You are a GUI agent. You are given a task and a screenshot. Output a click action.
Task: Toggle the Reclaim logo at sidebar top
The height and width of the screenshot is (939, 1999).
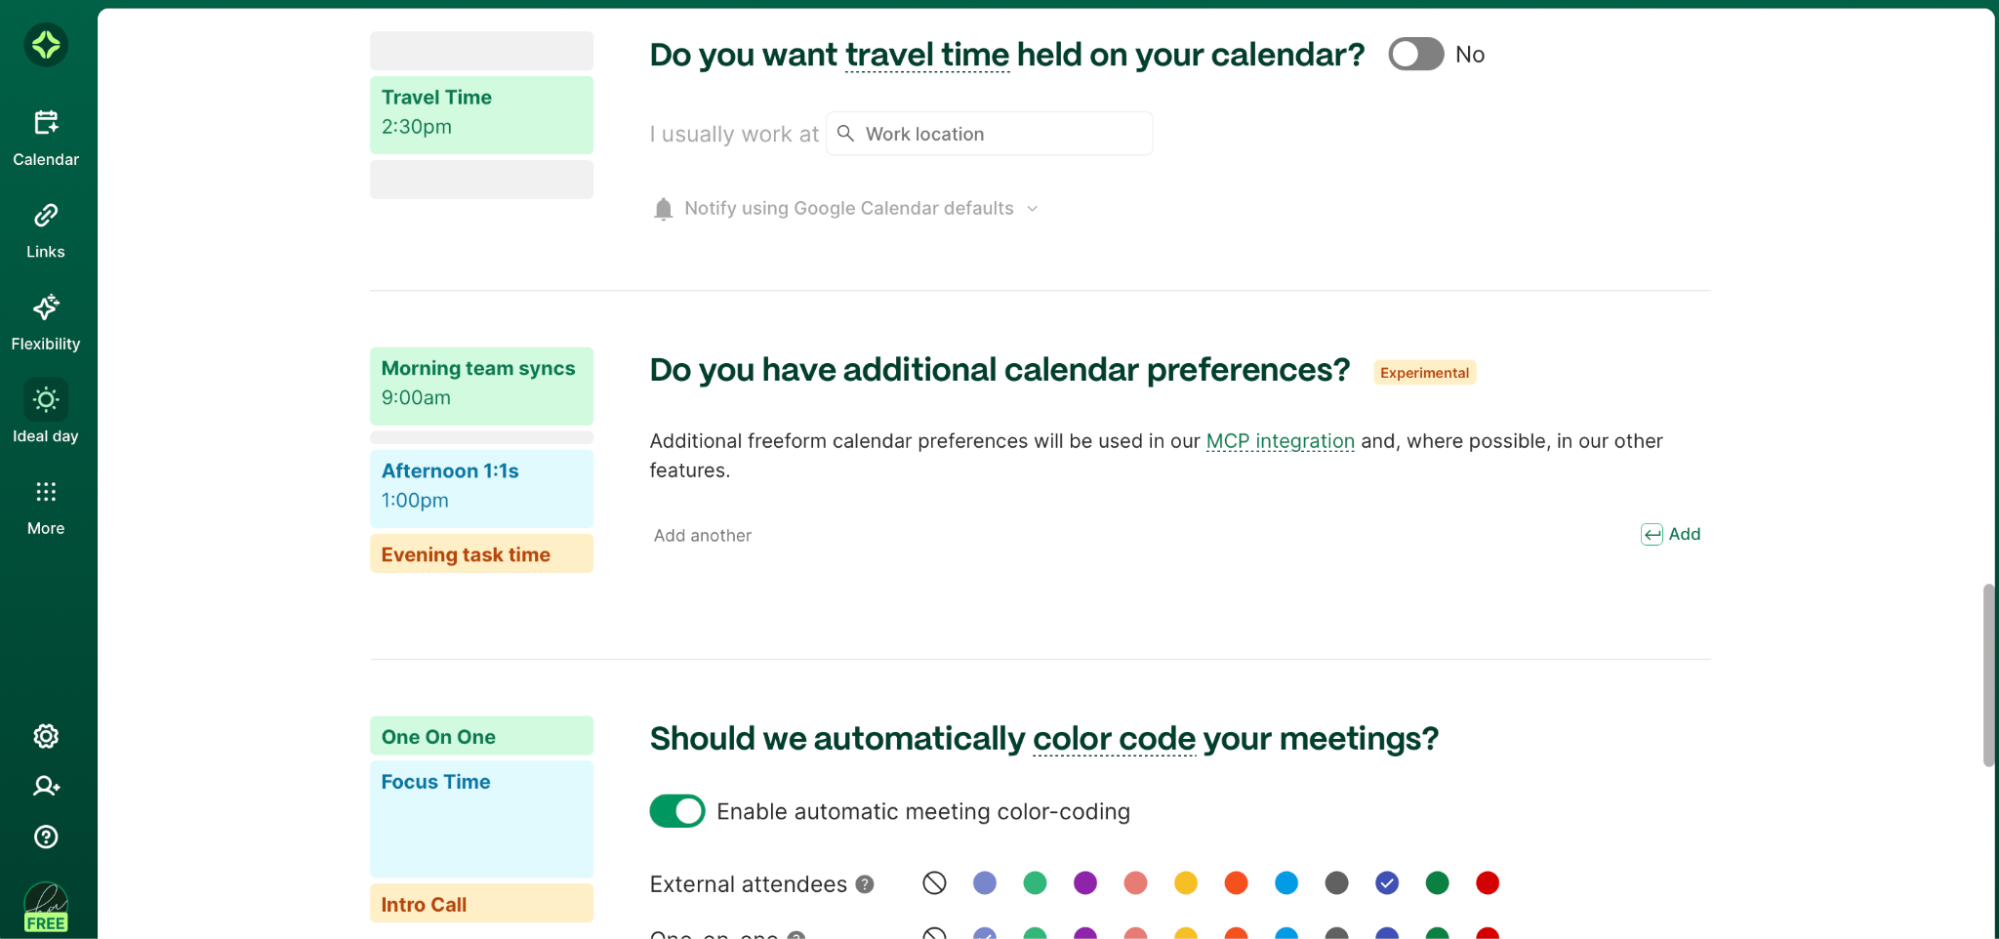point(45,45)
